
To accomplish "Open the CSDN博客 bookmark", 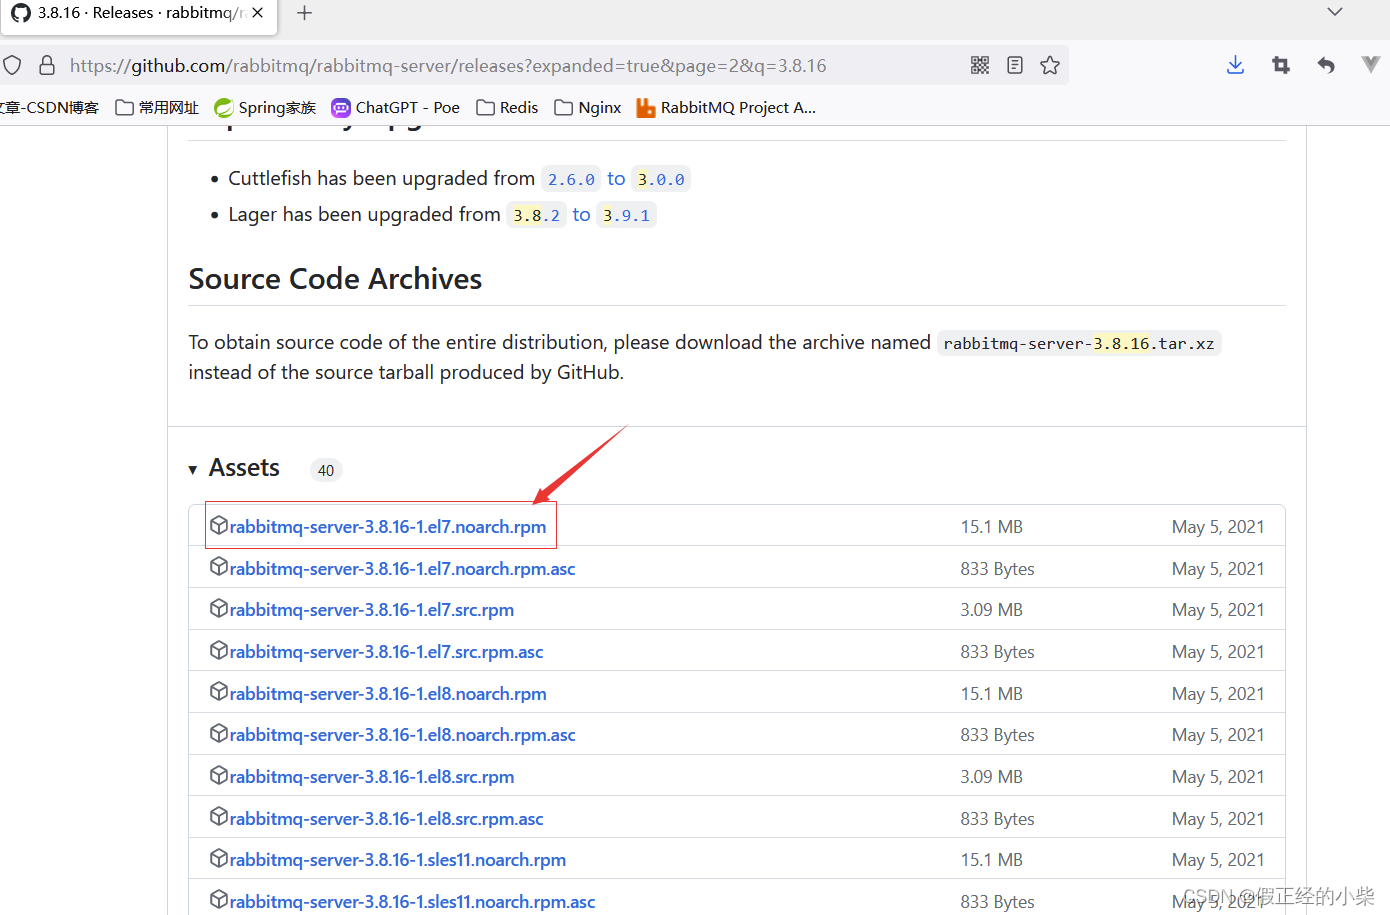I will (x=49, y=107).
